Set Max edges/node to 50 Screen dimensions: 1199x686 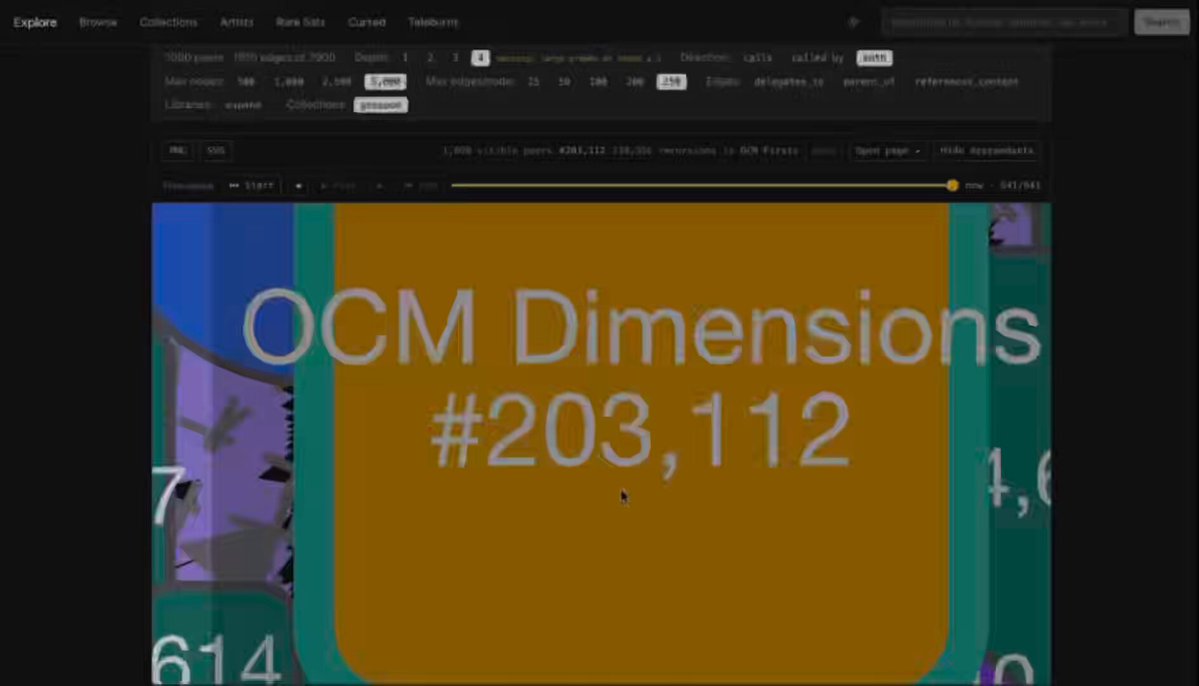tap(564, 82)
